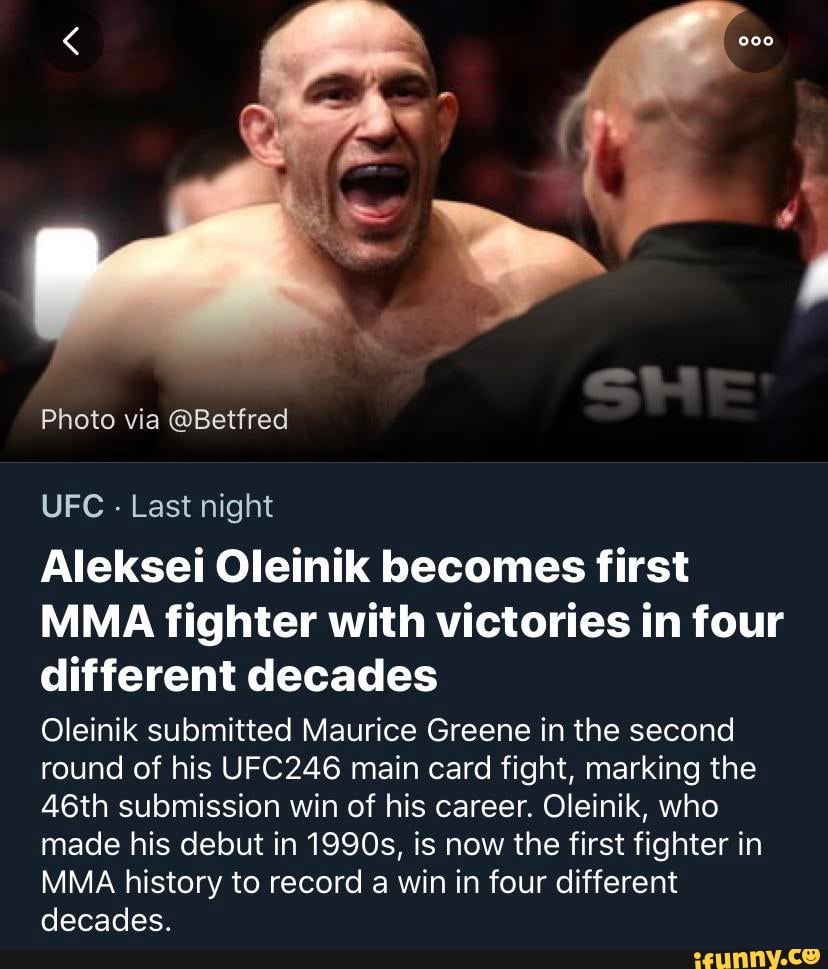Tap the Oleinik fight photo
This screenshot has width=828, height=969.
400,220
